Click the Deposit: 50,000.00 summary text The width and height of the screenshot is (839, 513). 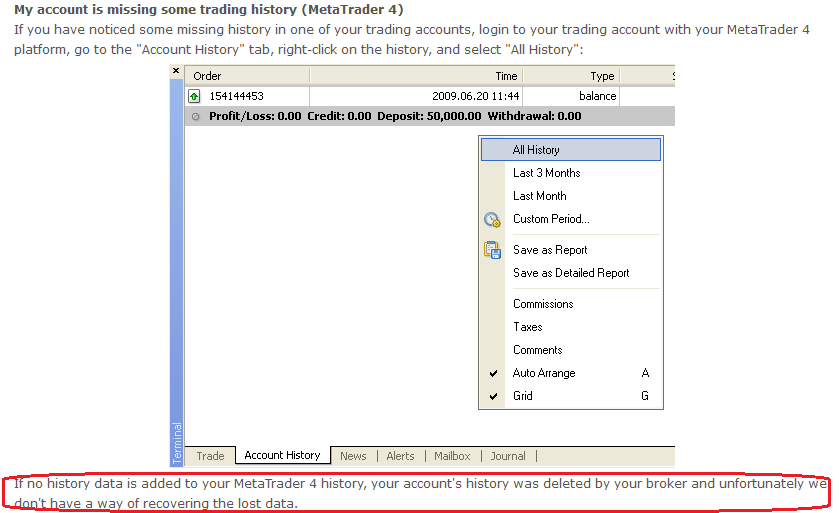(429, 116)
